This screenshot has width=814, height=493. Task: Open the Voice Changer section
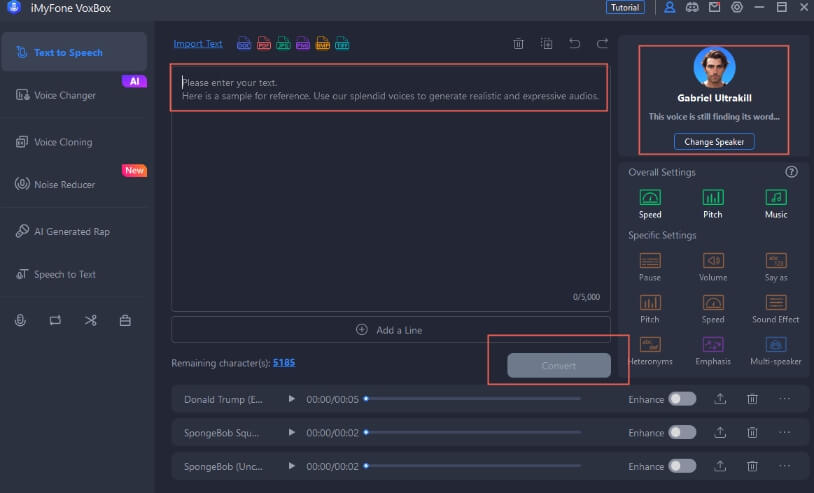74,95
